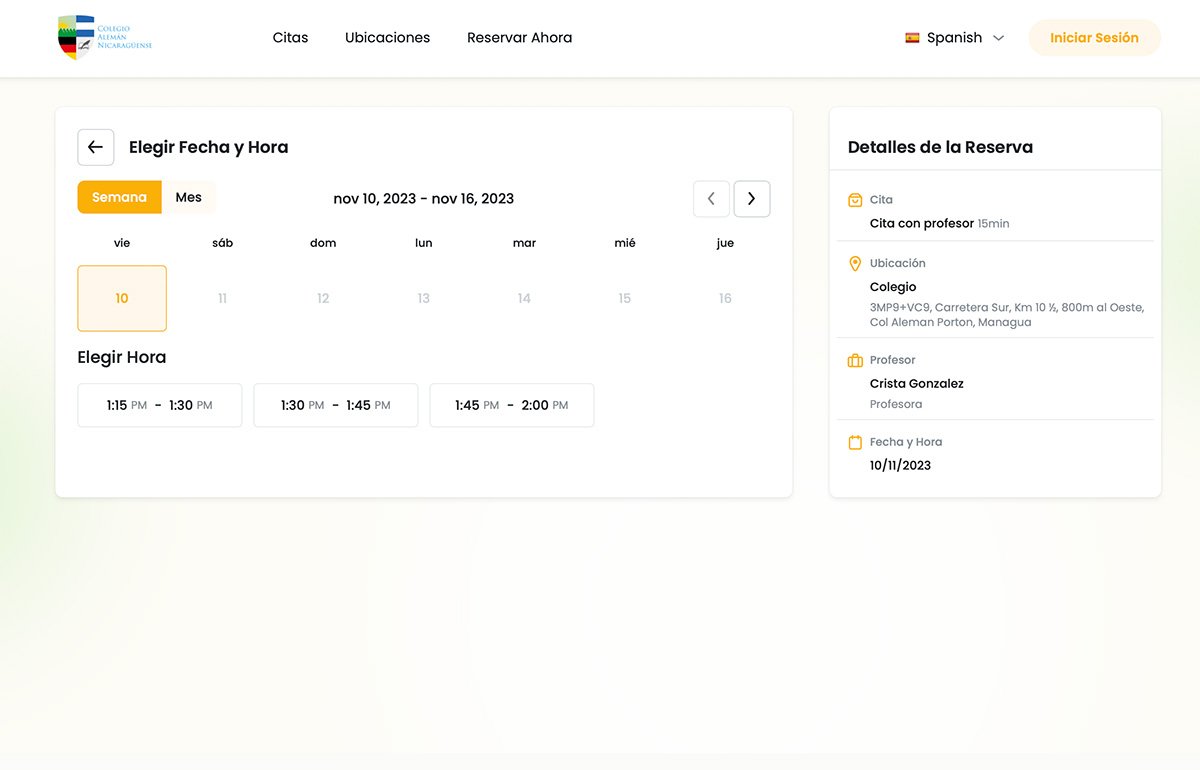Click the Profesor briefcase icon
Viewport: 1200px width, 770px height.
click(x=855, y=360)
